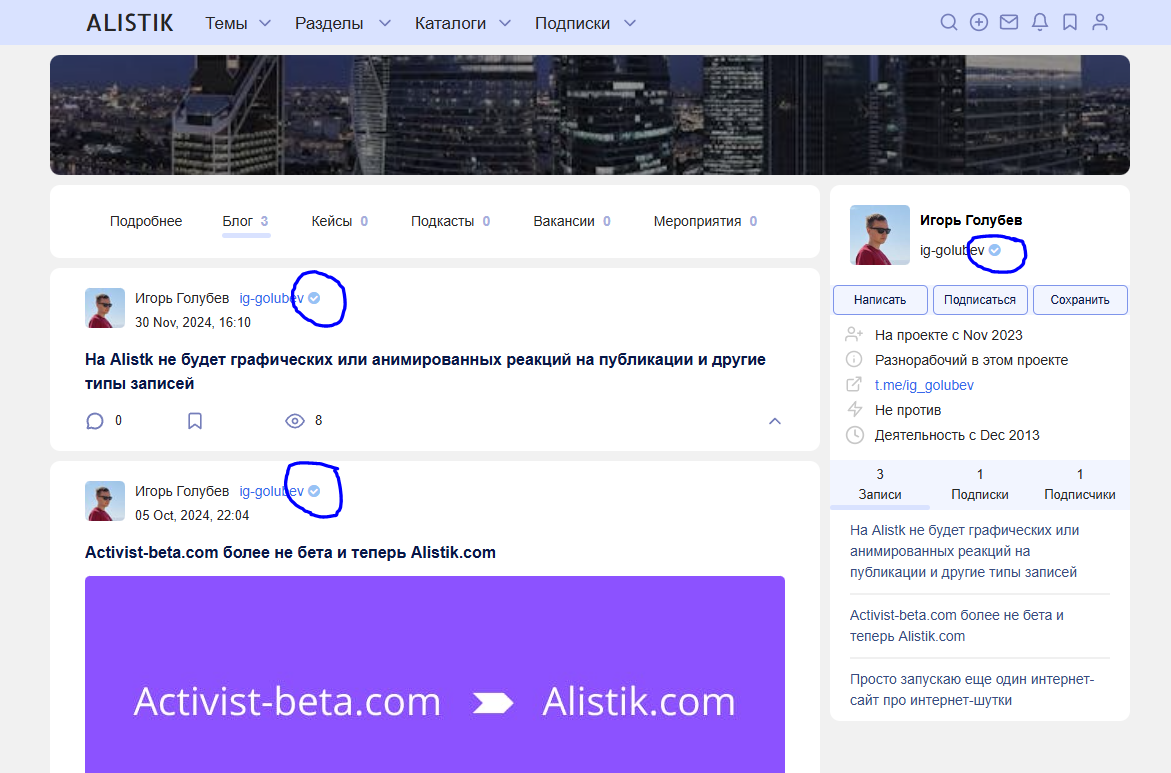Switch to the Подробнее tab
Screen dimensions: 1171x773
pos(146,221)
